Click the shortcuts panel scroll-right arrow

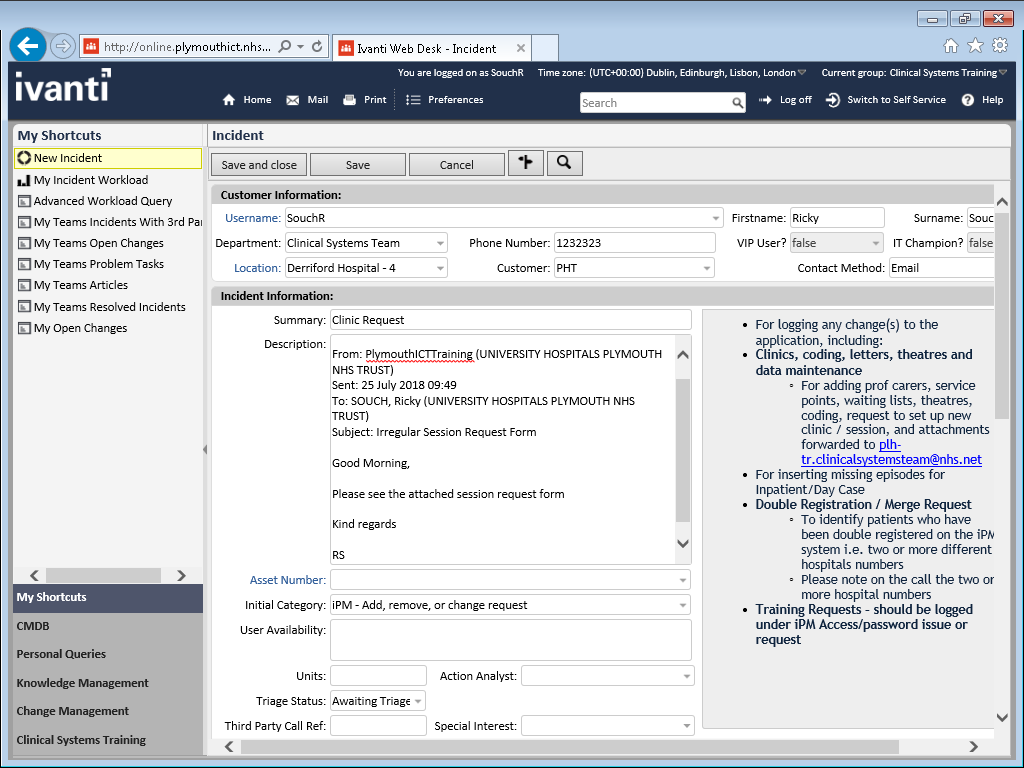point(182,575)
